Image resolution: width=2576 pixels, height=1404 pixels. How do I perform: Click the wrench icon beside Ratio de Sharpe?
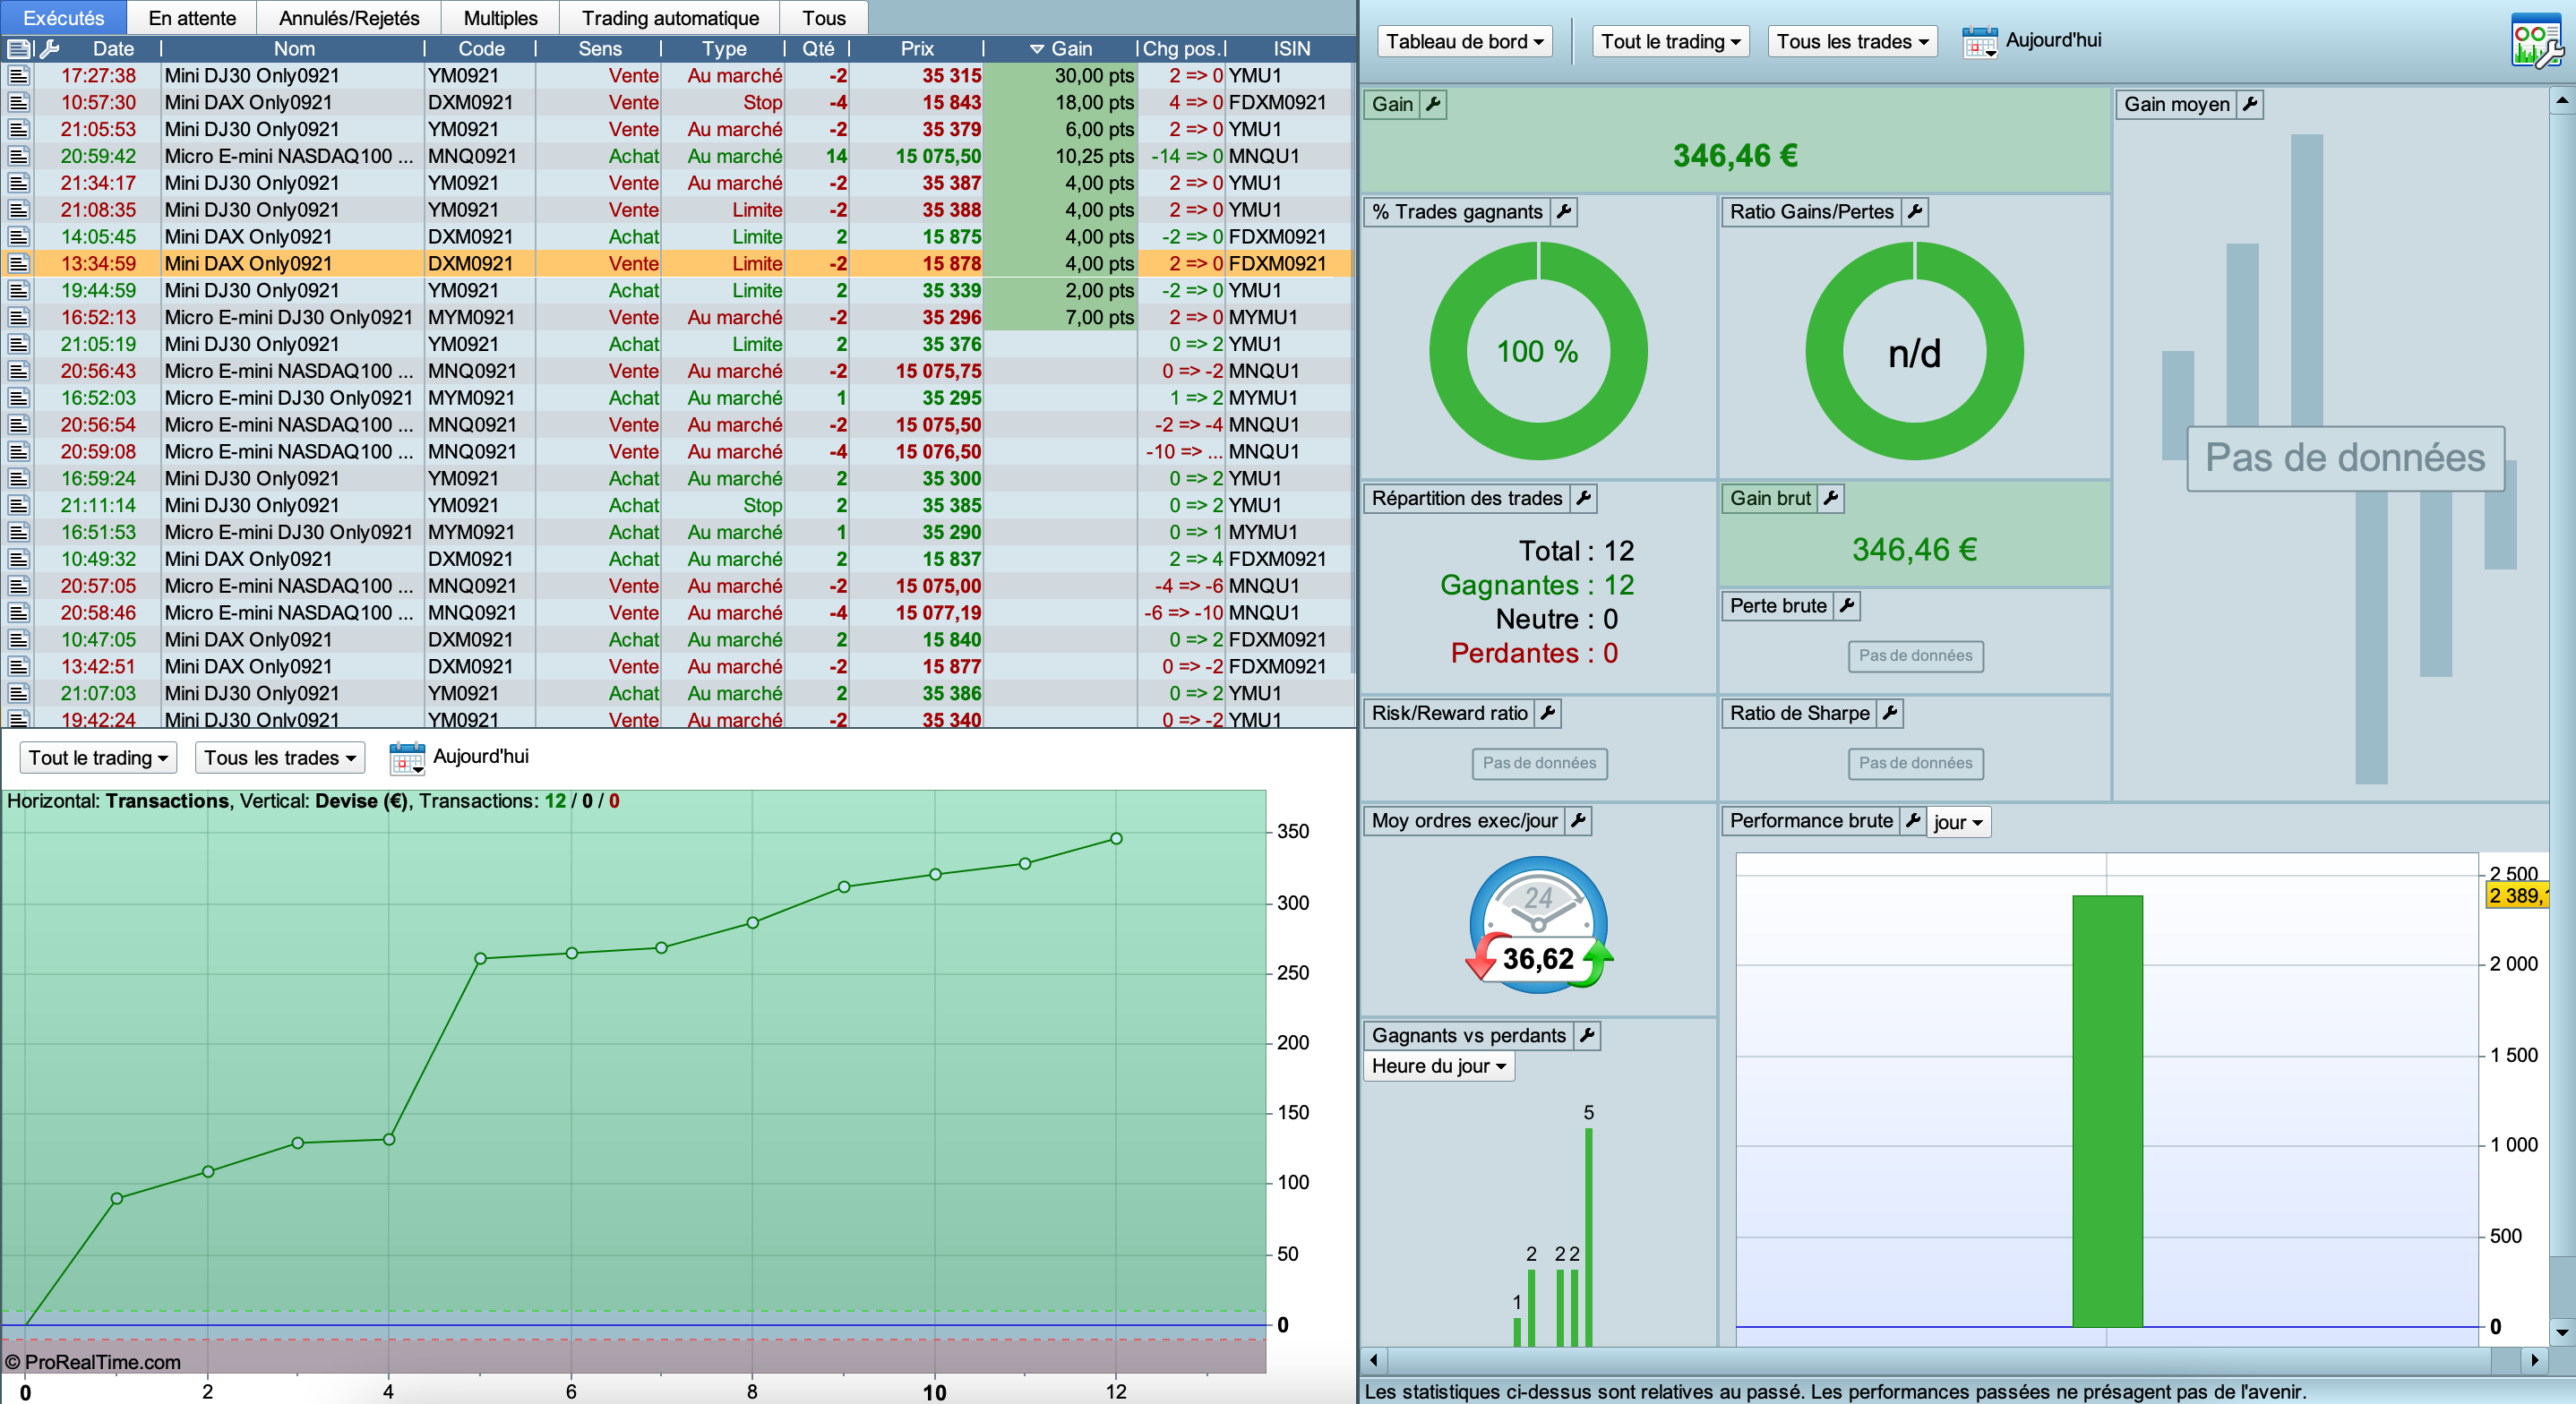(1889, 713)
